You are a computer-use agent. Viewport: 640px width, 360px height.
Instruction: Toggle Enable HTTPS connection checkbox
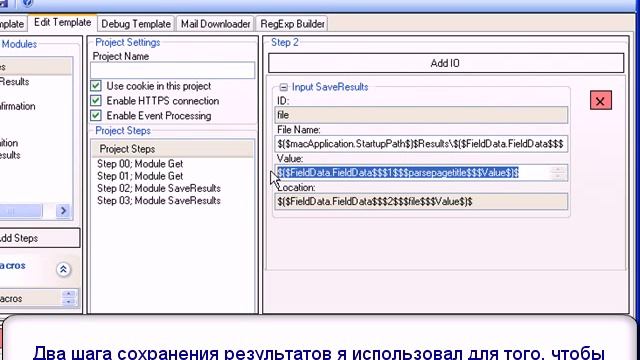pos(96,101)
